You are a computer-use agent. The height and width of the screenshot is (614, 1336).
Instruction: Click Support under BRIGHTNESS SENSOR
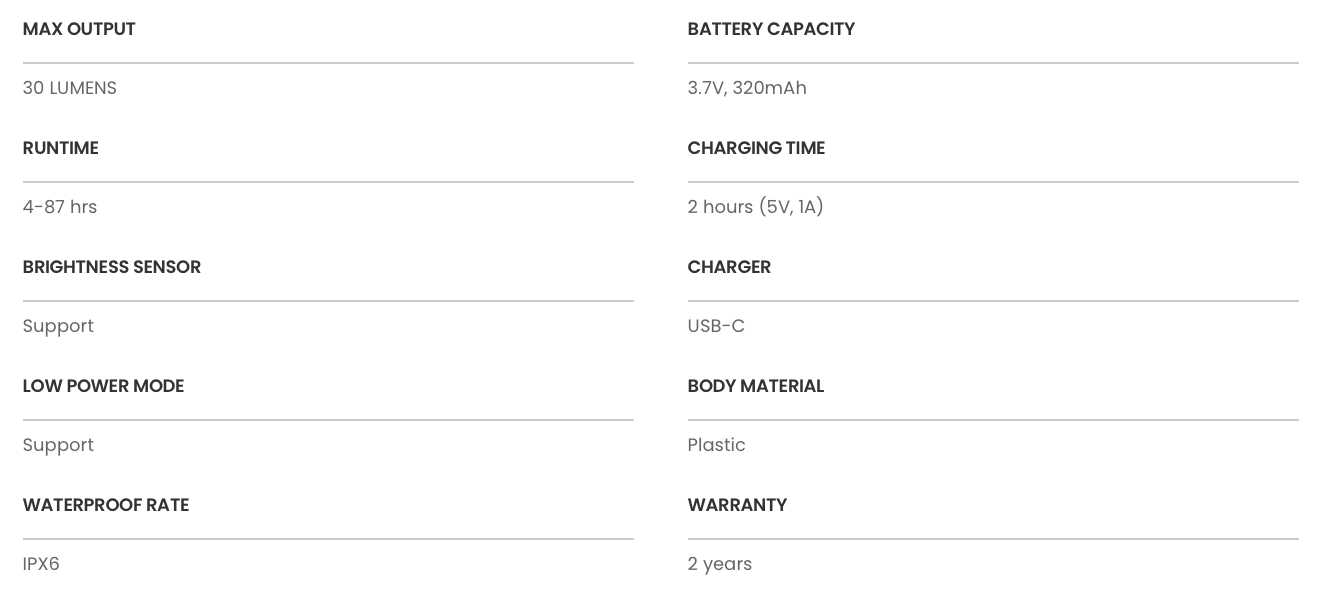pyautogui.click(x=58, y=326)
